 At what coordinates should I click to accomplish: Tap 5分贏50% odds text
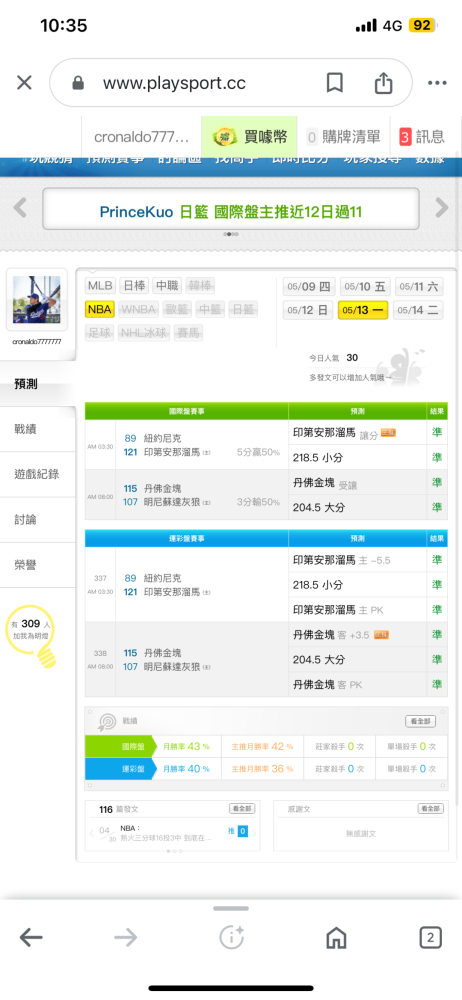tap(258, 452)
